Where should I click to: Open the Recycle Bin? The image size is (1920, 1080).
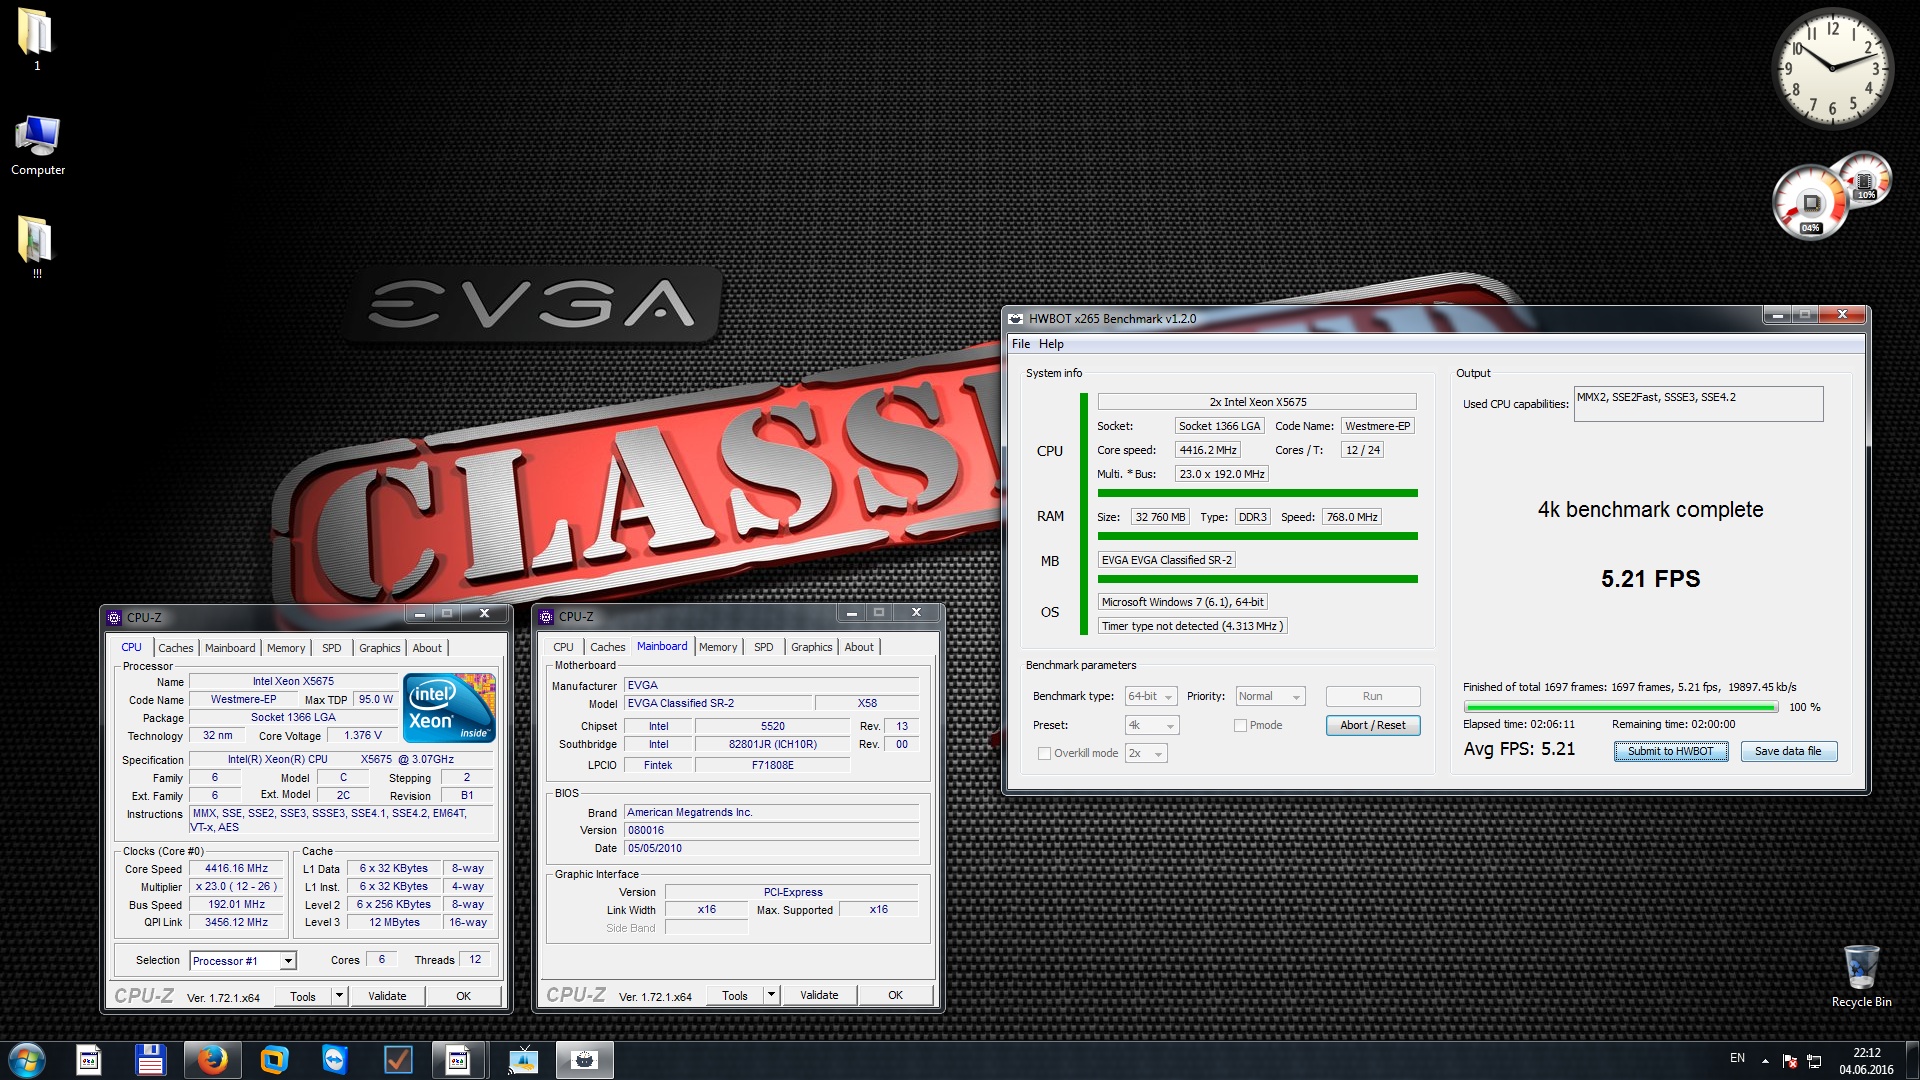(x=1861, y=976)
